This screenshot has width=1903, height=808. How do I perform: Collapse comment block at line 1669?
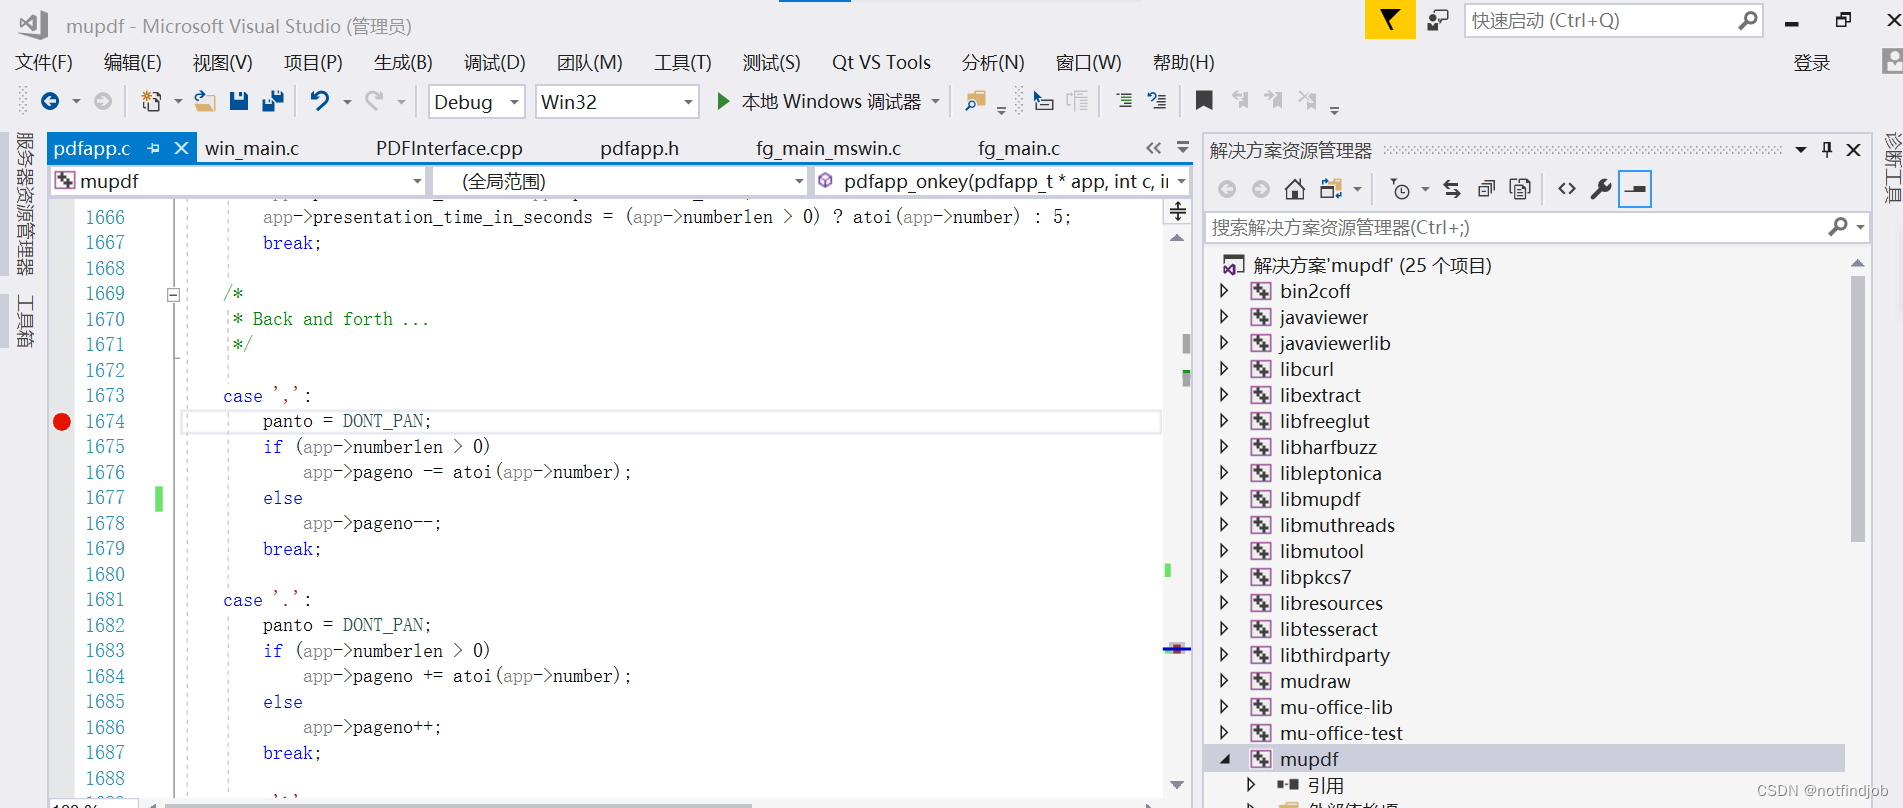(173, 294)
